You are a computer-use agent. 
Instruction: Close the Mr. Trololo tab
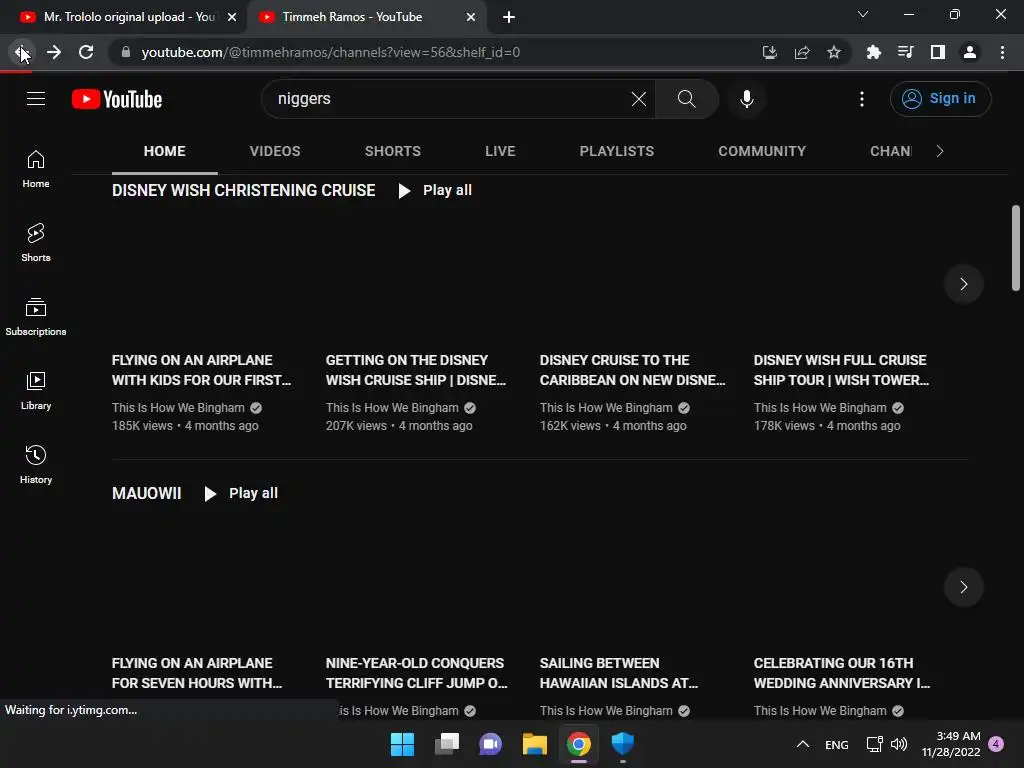click(232, 17)
